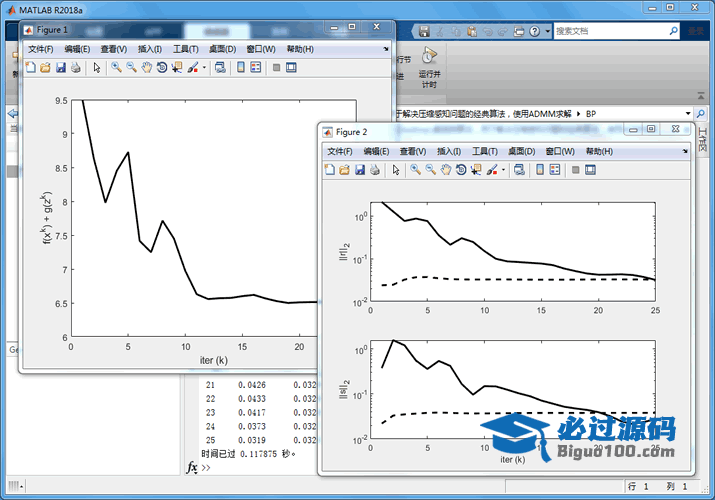Viewport: 715px width, 500px height.
Task: Insert Legend icon in Figure 2 toolbar
Action: tap(555, 170)
